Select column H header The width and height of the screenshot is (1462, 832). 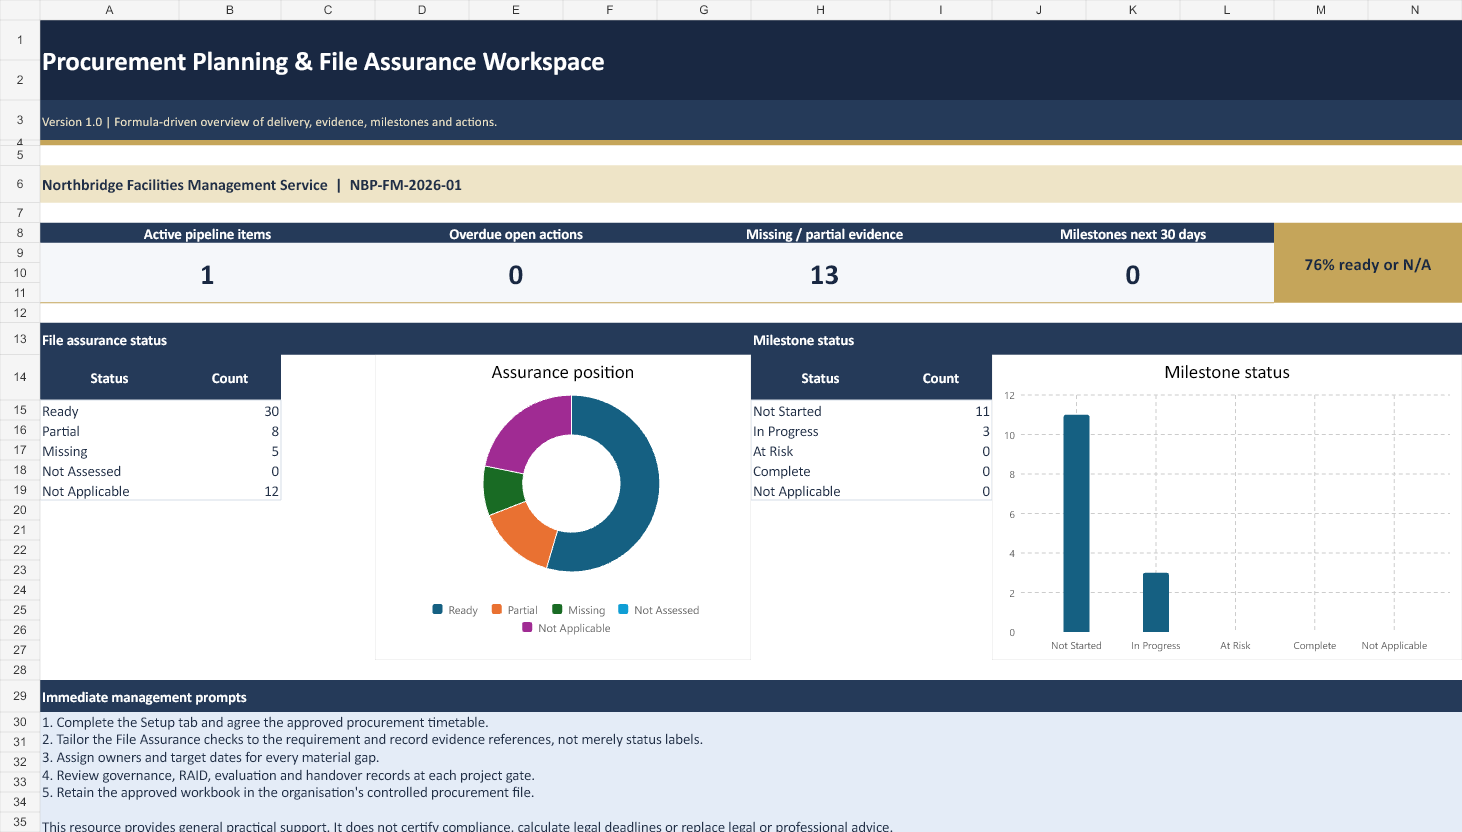[820, 10]
